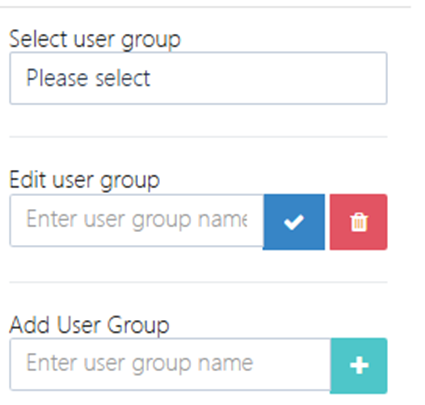Click the white plus icon
Viewport: 425px width, 405px height.
point(359,366)
